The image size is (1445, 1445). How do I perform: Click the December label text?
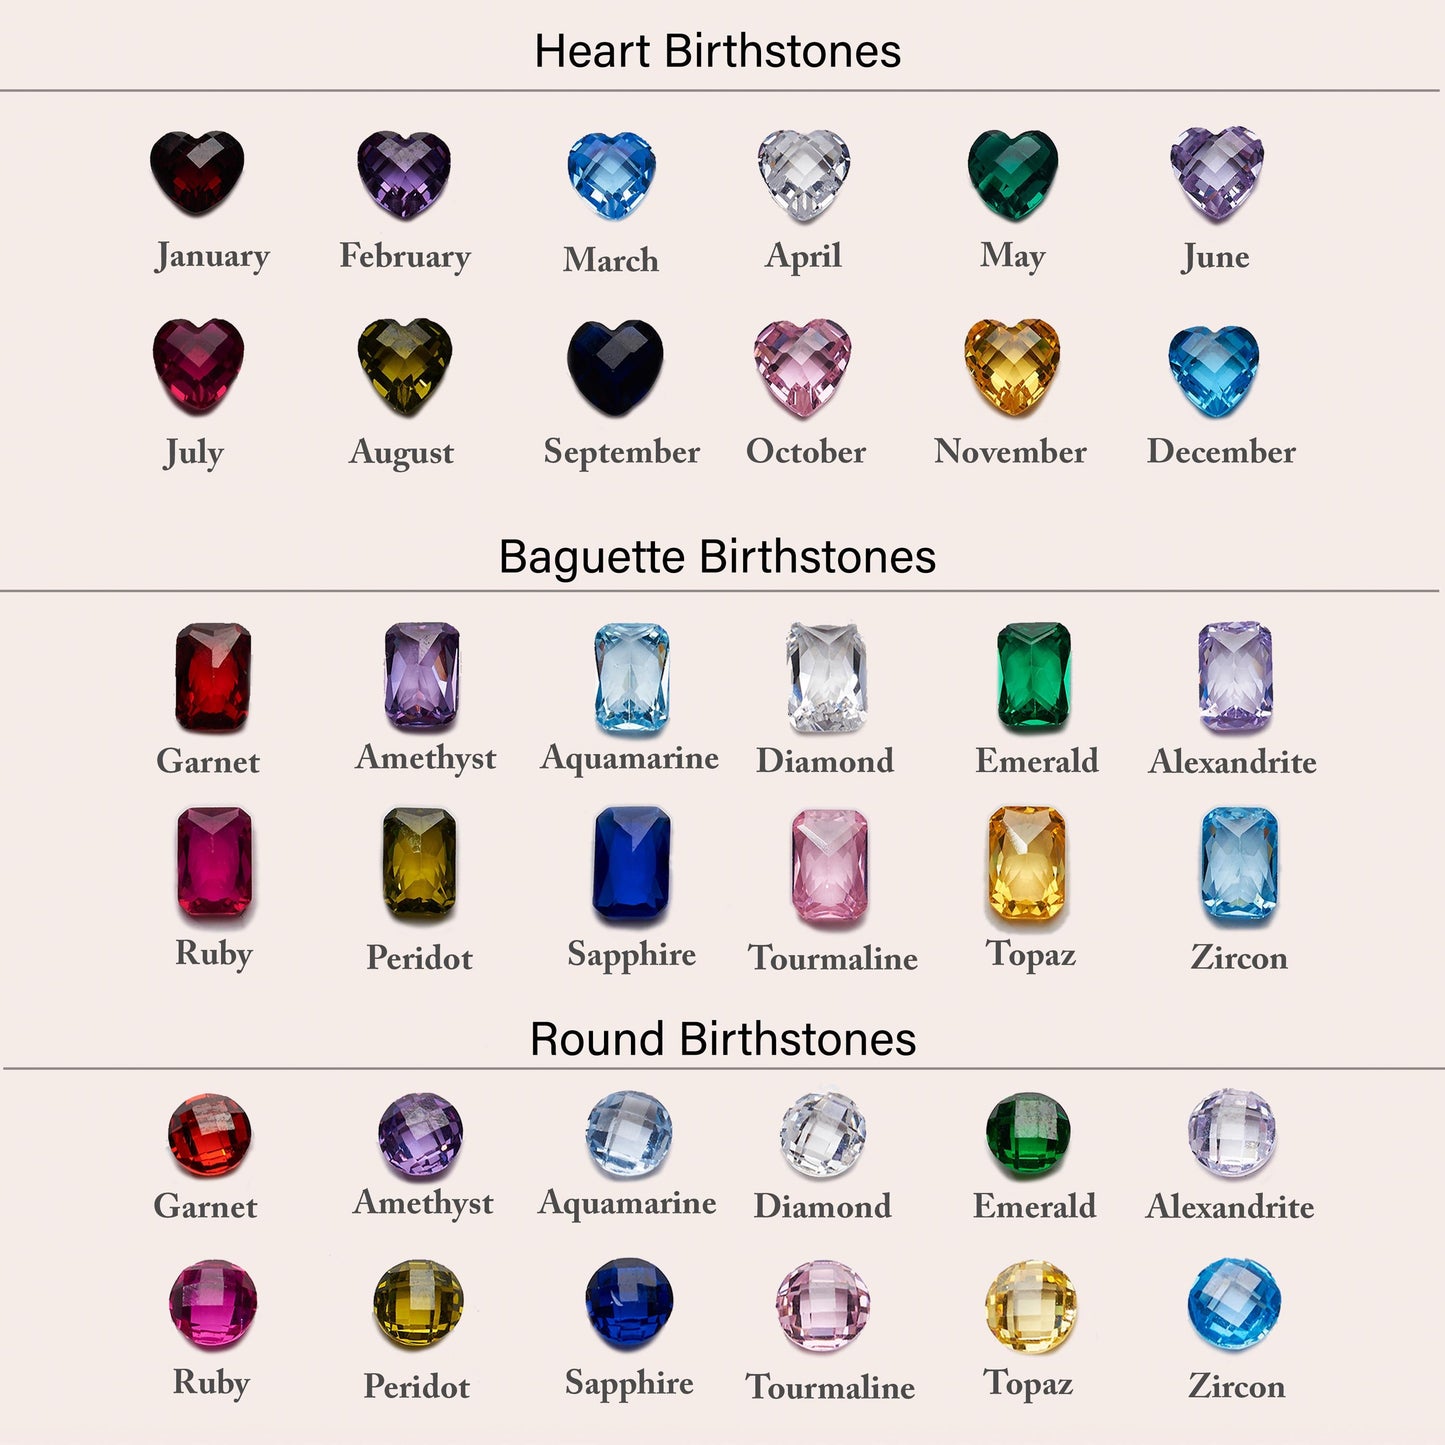click(x=1221, y=451)
